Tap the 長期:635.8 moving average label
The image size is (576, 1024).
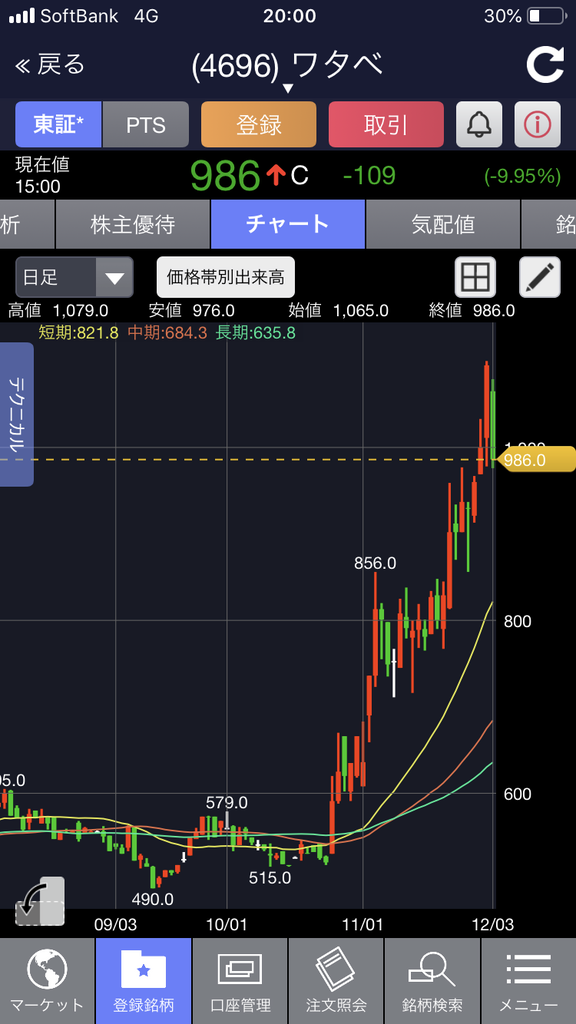[255, 333]
